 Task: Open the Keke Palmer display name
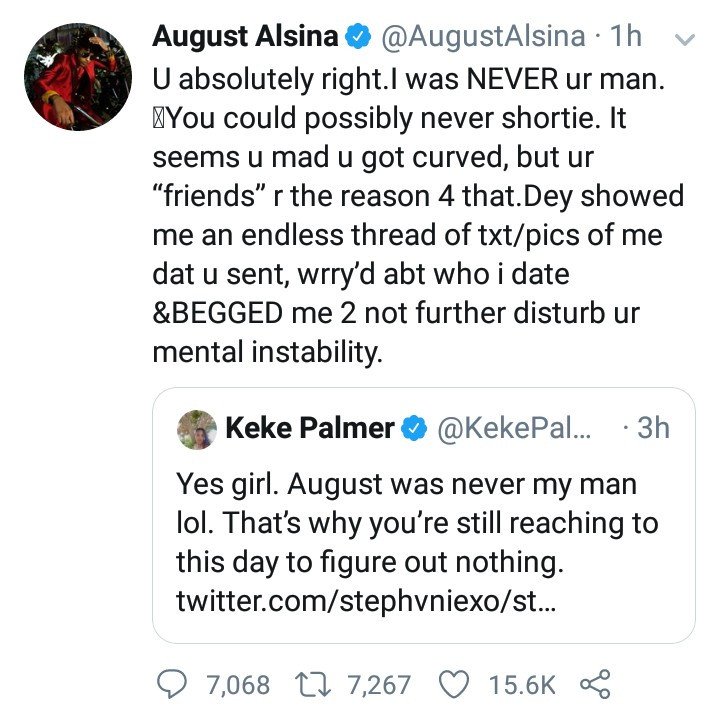[x=310, y=428]
